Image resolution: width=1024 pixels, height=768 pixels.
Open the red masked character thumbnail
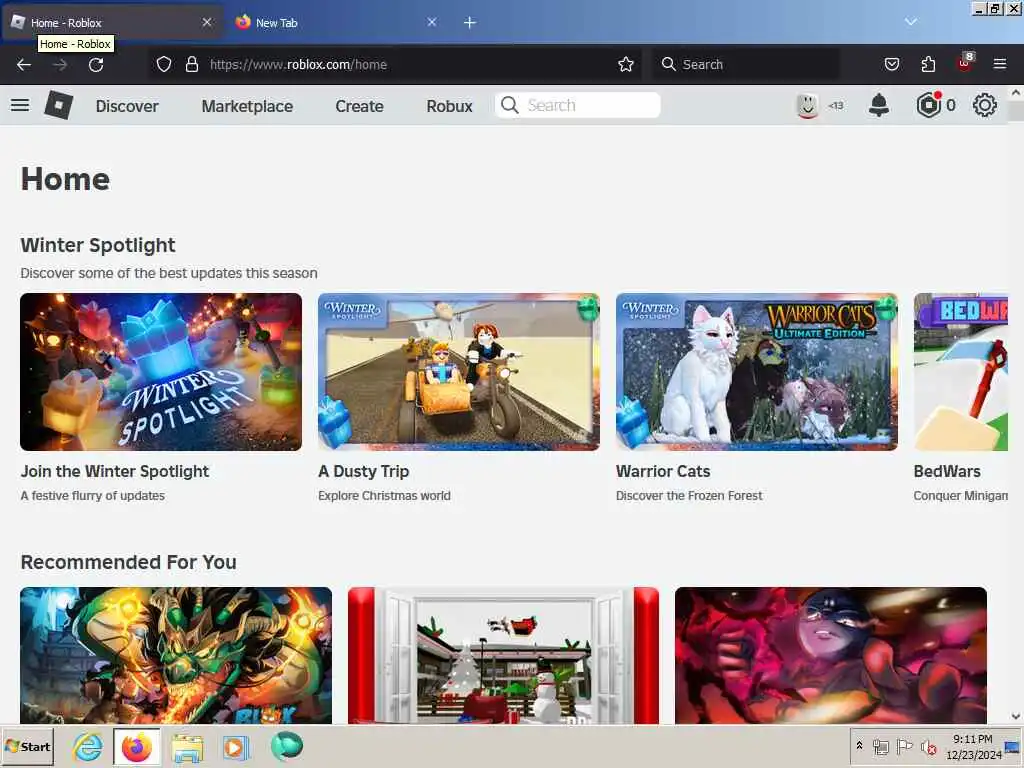pyautogui.click(x=831, y=655)
